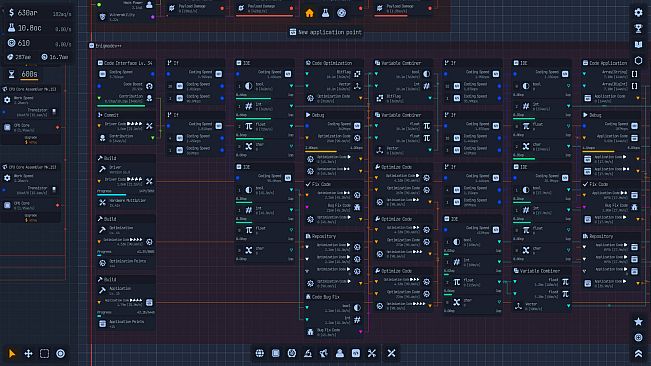Viewport: 651px width, 366px height.
Task: Collapse the Code Optimization node header
Action: tap(333, 63)
